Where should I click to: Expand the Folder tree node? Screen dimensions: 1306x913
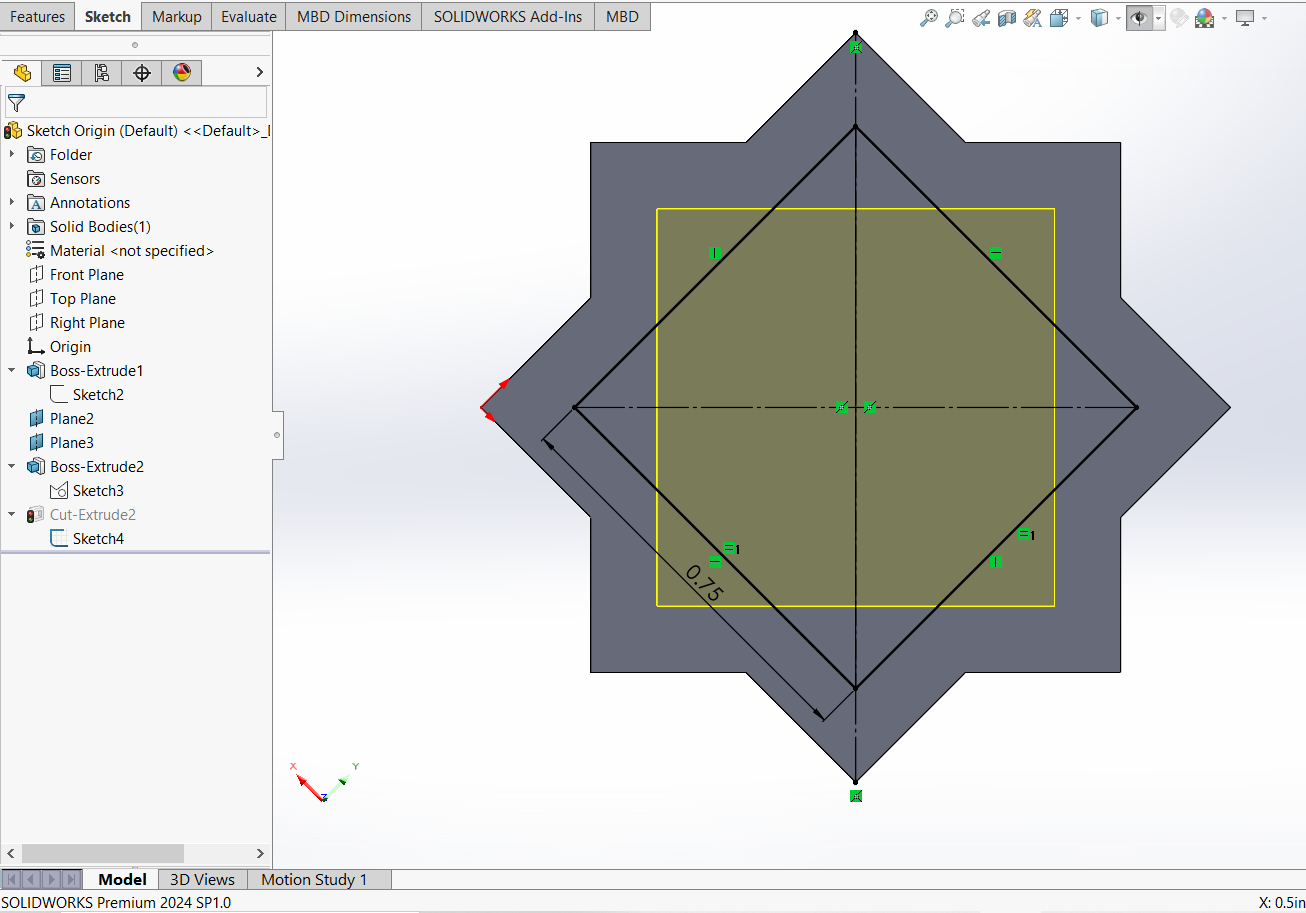[12, 154]
